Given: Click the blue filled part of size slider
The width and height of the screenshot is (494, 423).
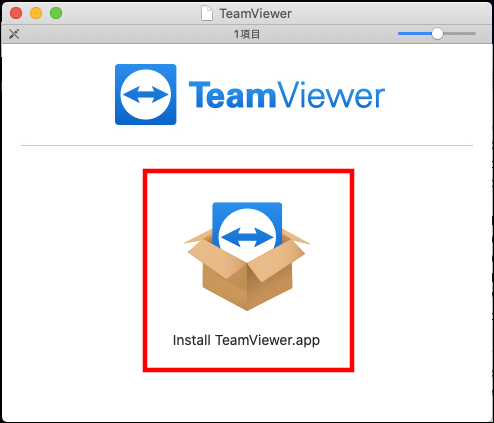Looking at the screenshot, I should click(415, 34).
